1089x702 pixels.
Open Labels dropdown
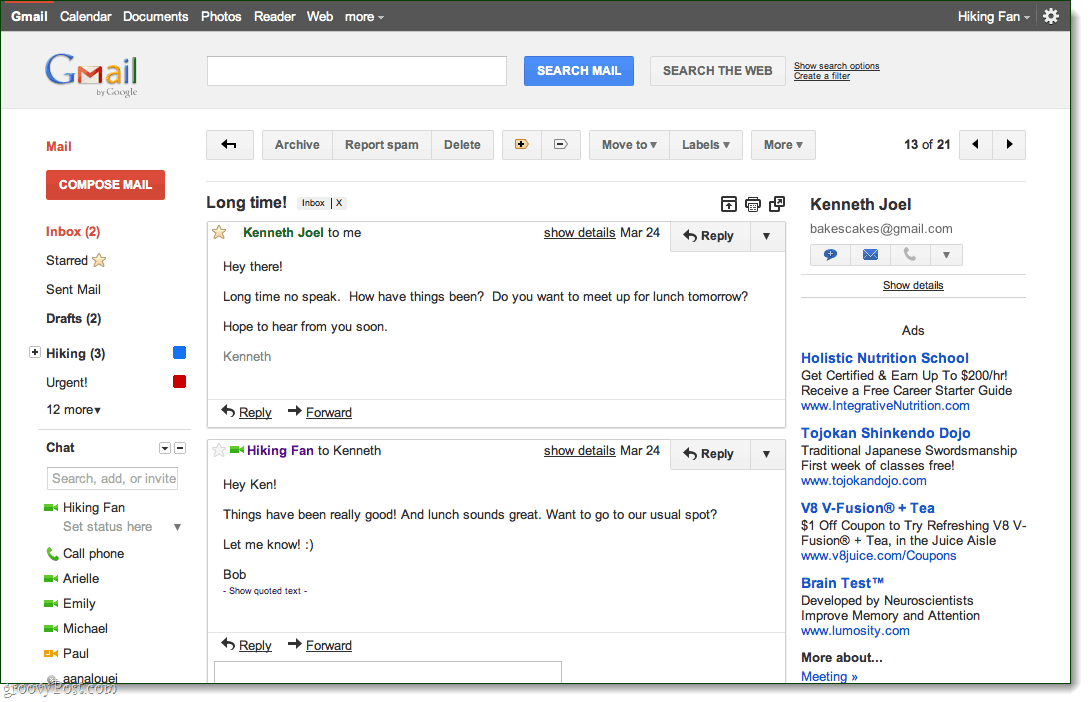[x=706, y=144]
